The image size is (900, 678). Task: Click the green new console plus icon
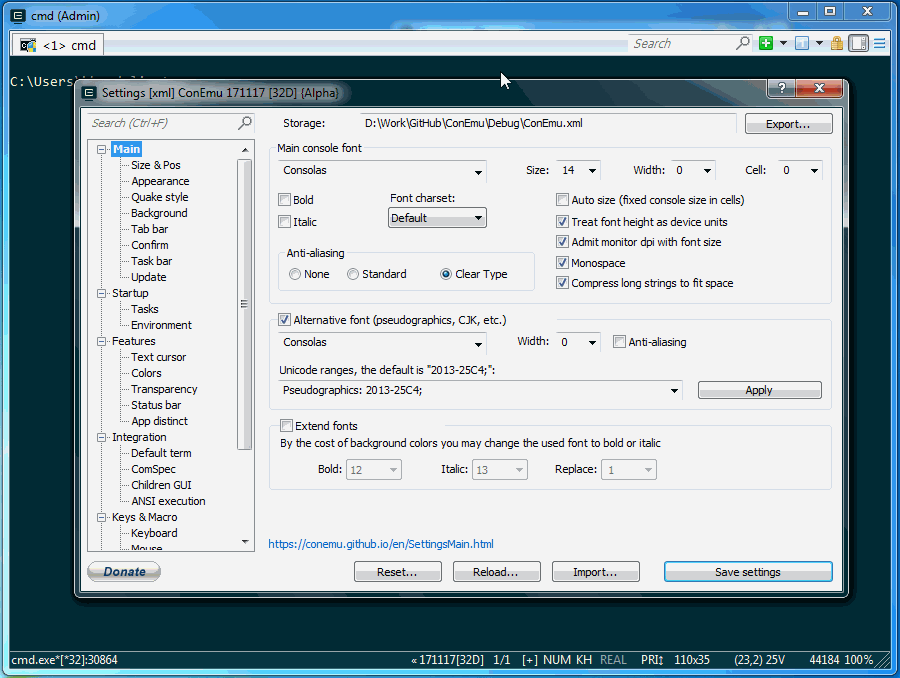[x=766, y=44]
